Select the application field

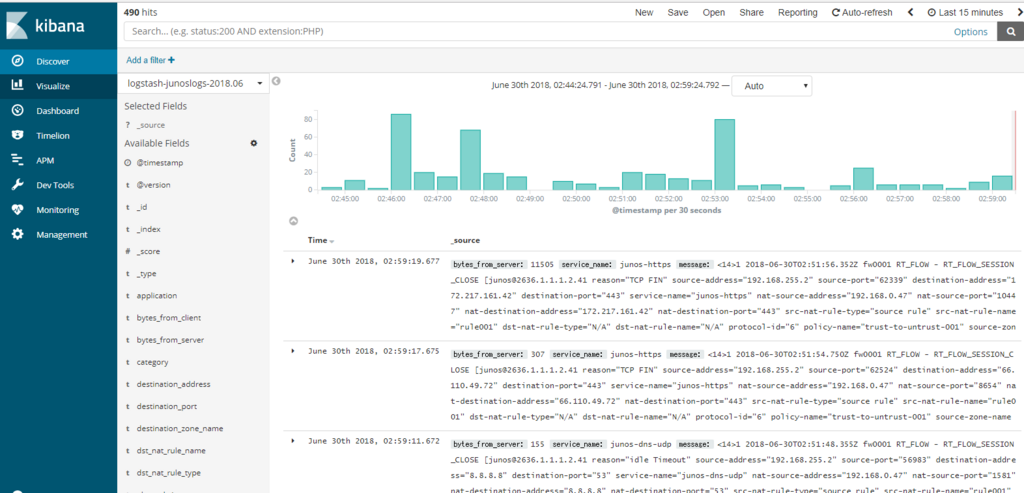[x=157, y=296]
